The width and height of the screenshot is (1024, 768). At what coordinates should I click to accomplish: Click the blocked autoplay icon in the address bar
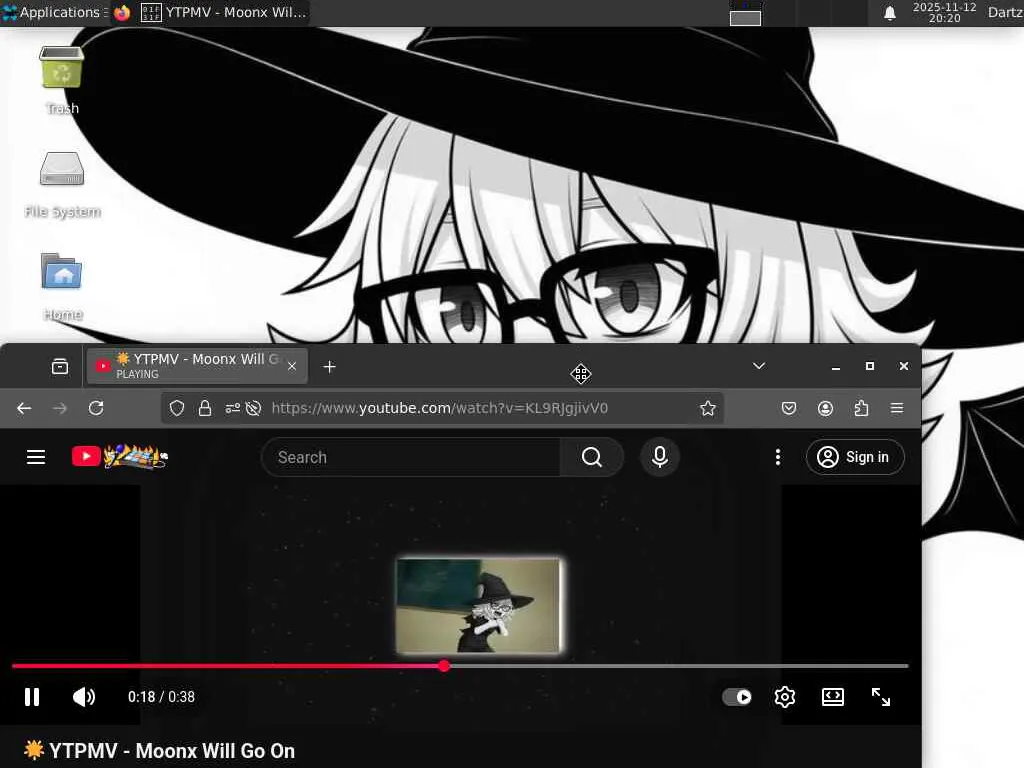point(253,408)
